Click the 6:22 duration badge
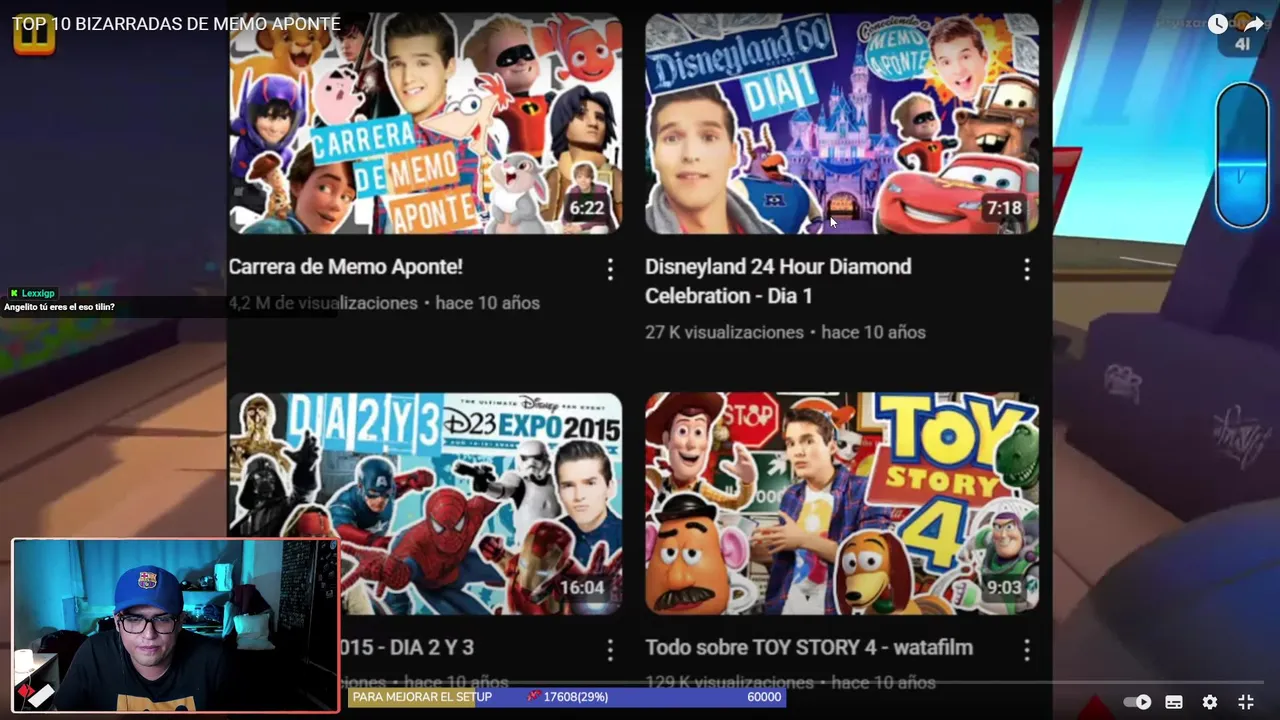This screenshot has height=720, width=1280. 587,208
